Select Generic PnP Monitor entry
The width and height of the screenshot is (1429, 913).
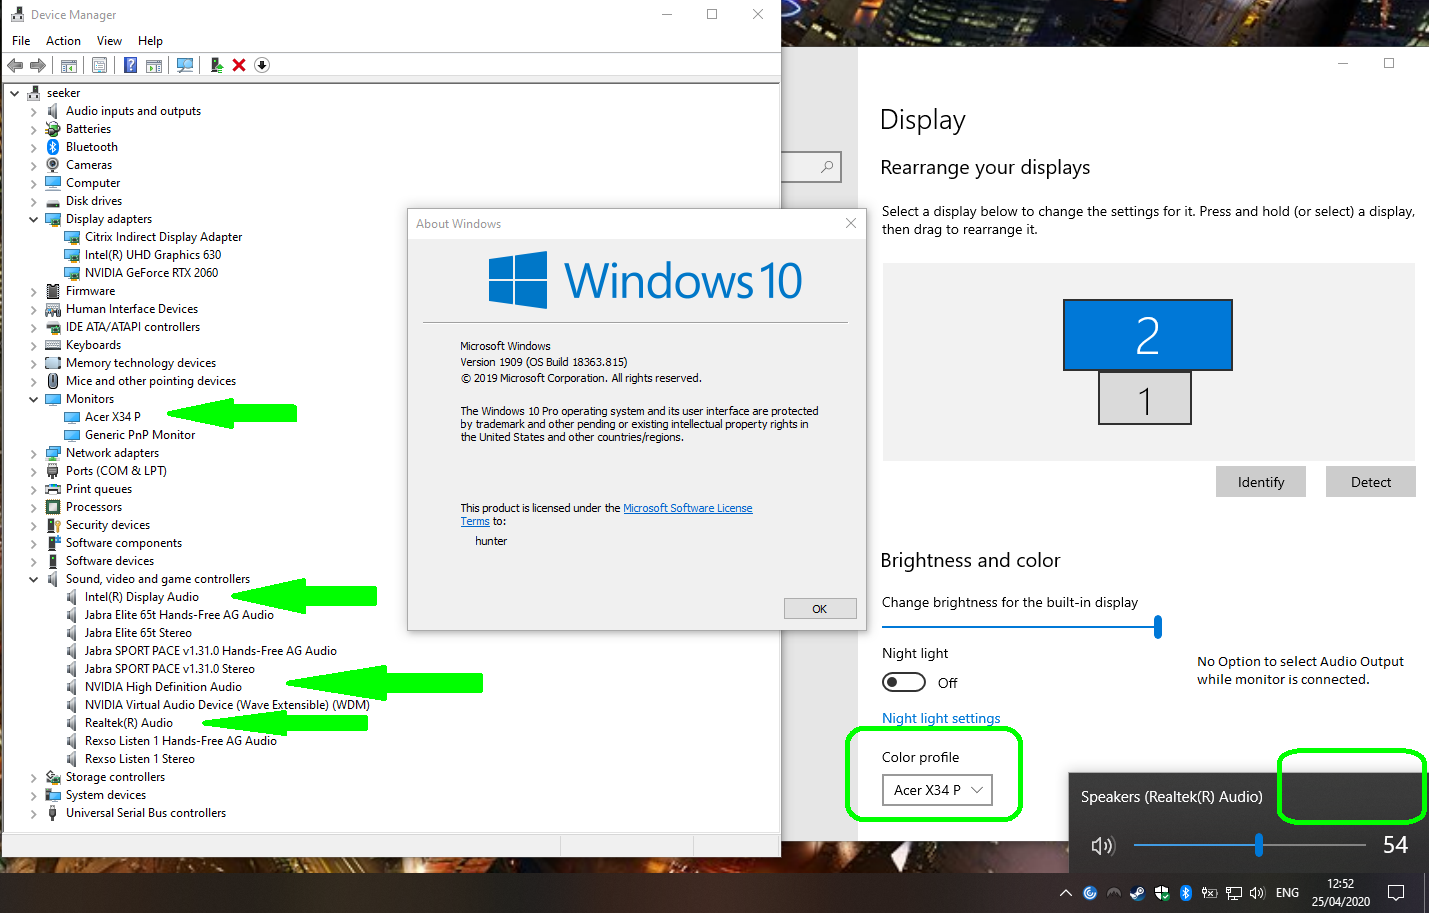click(140, 435)
